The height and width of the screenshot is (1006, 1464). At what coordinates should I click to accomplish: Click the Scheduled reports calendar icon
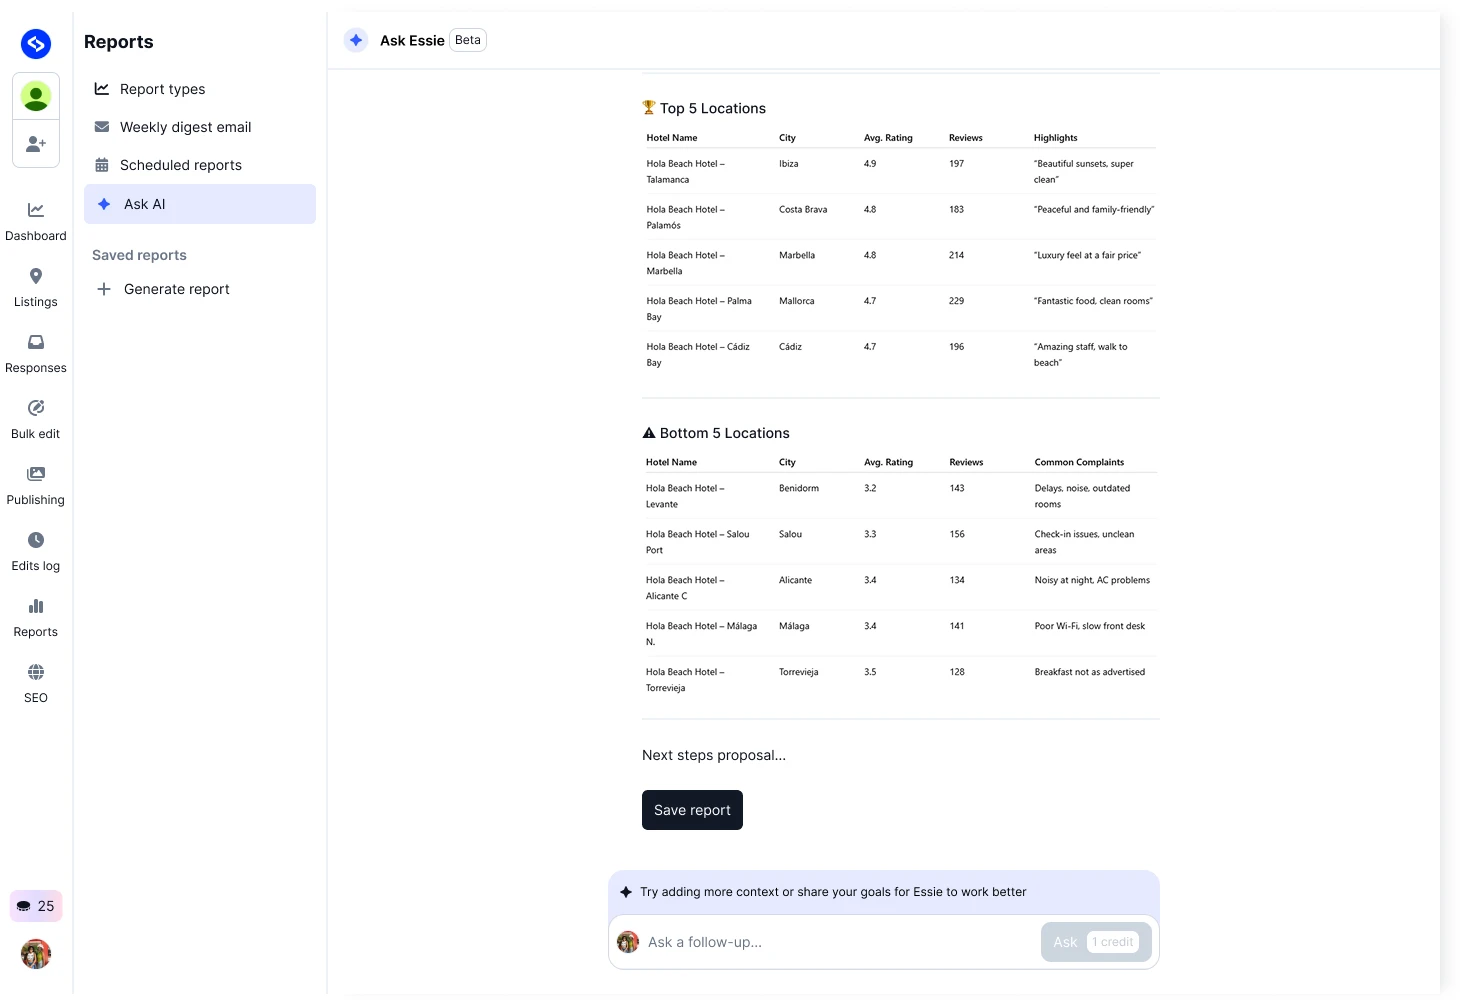(102, 165)
